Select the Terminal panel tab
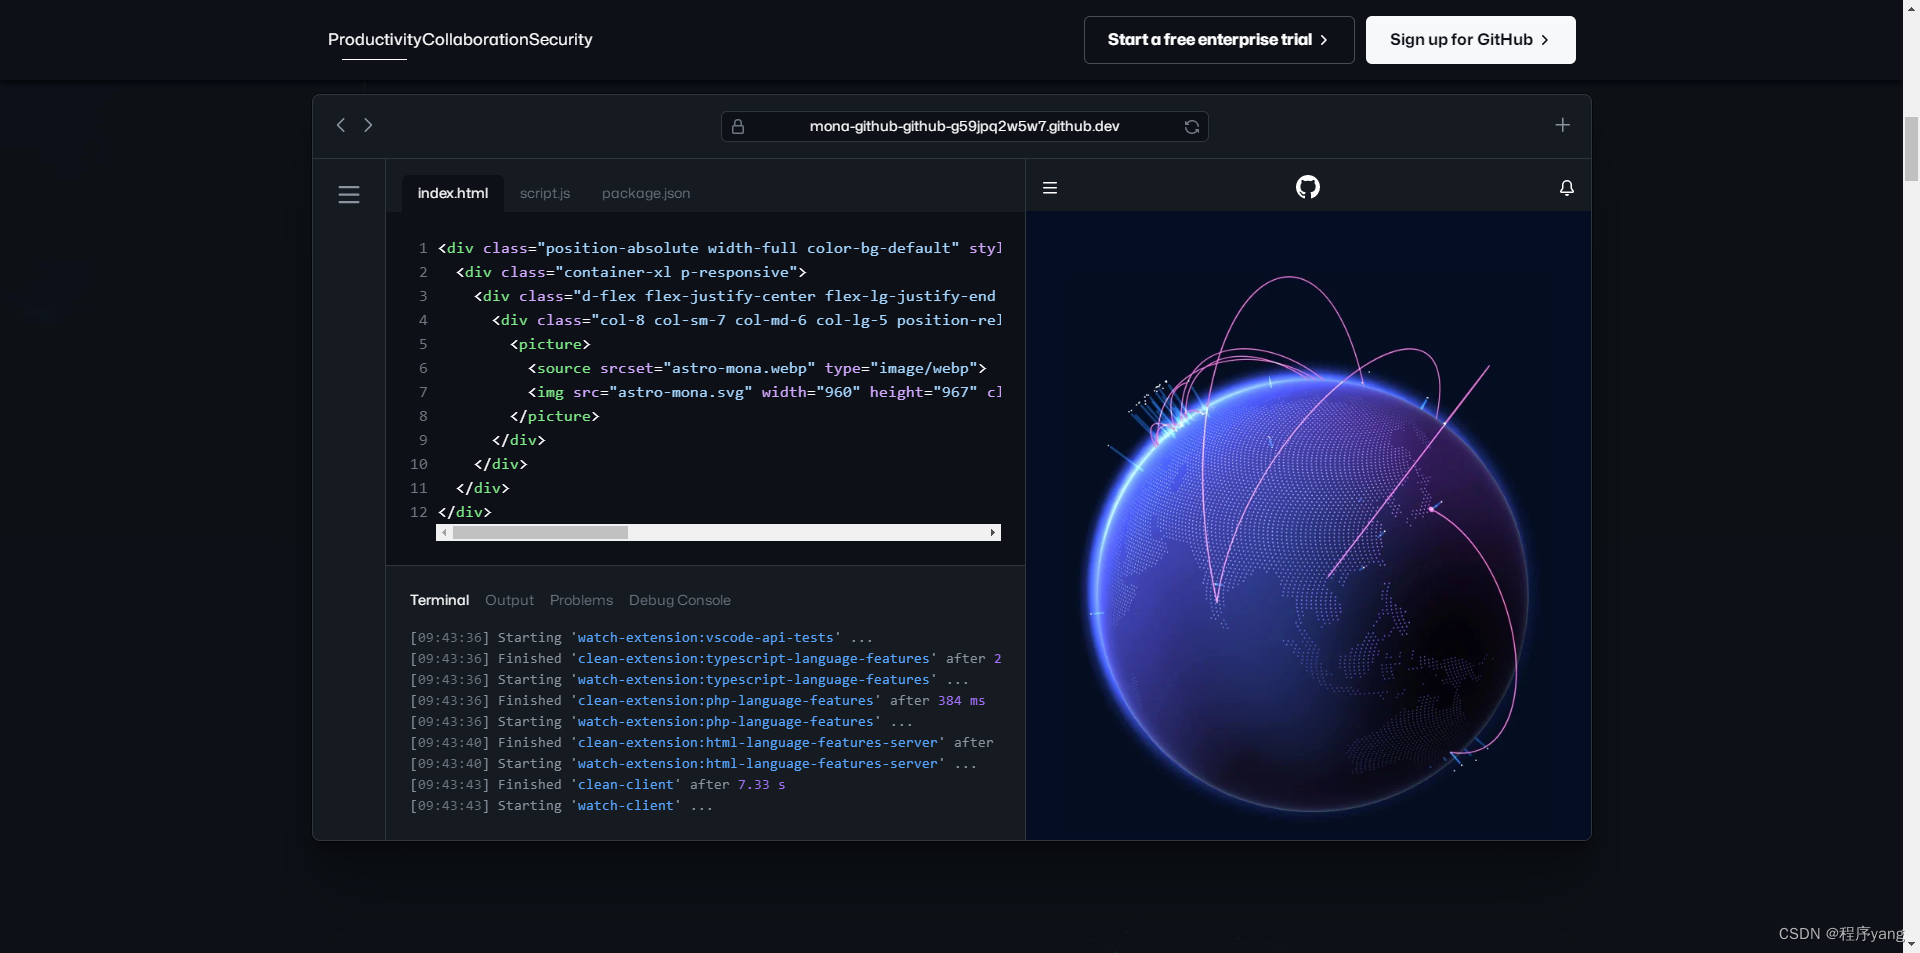This screenshot has height=953, width=1920. coord(439,600)
